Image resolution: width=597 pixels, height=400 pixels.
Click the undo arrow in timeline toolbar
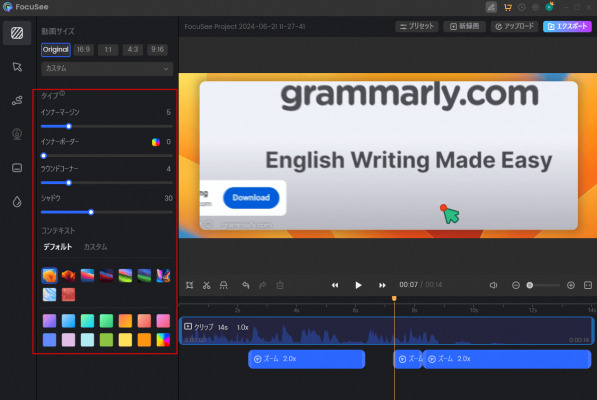click(246, 285)
